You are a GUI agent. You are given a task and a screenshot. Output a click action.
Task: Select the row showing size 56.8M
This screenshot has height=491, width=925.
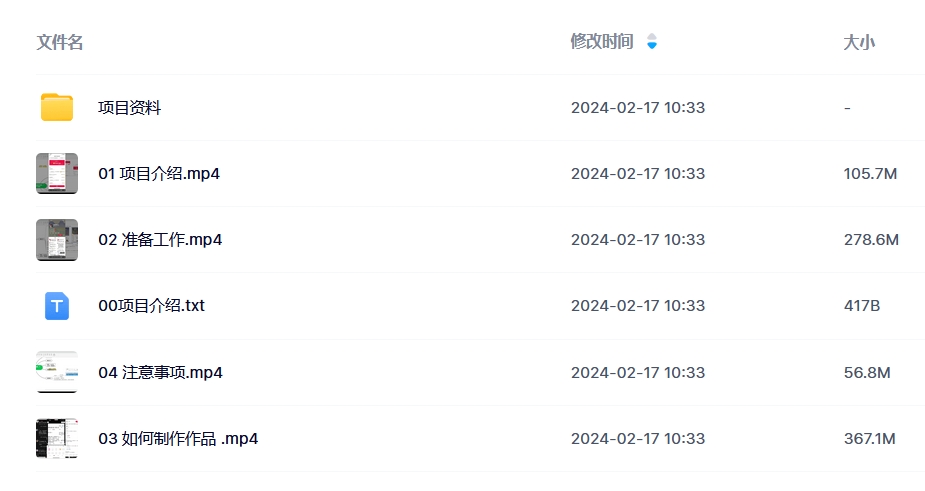click(x=480, y=372)
